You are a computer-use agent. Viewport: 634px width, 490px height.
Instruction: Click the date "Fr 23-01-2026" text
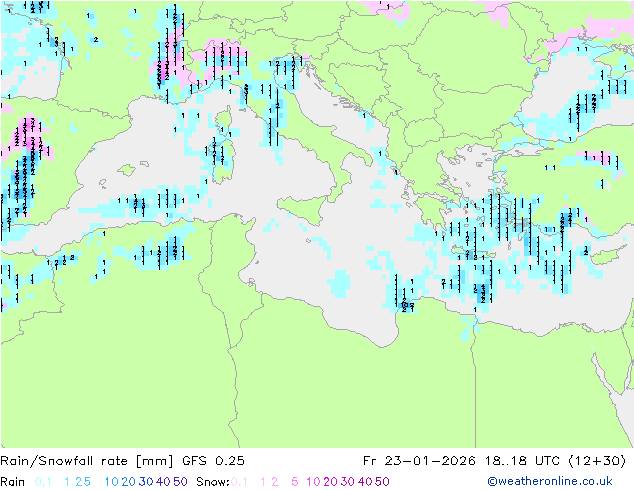point(419,461)
